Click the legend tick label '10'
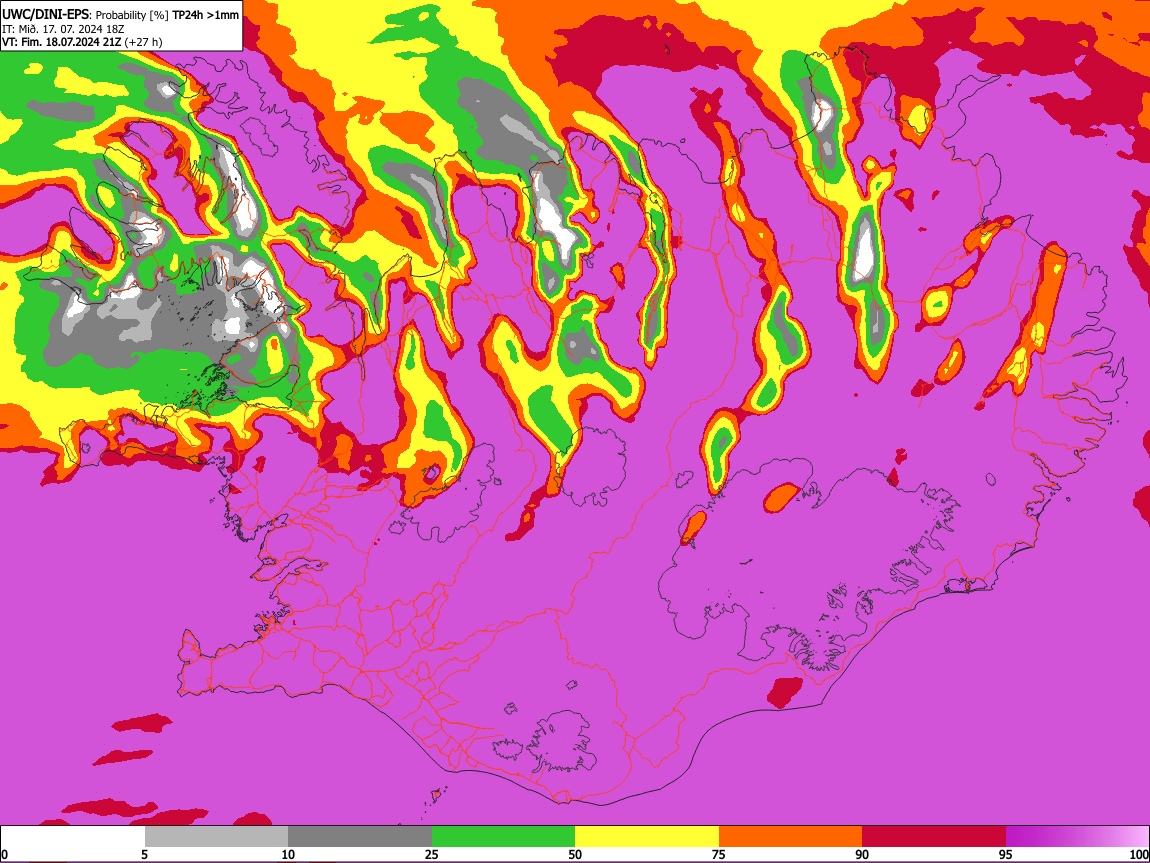 pos(288,854)
